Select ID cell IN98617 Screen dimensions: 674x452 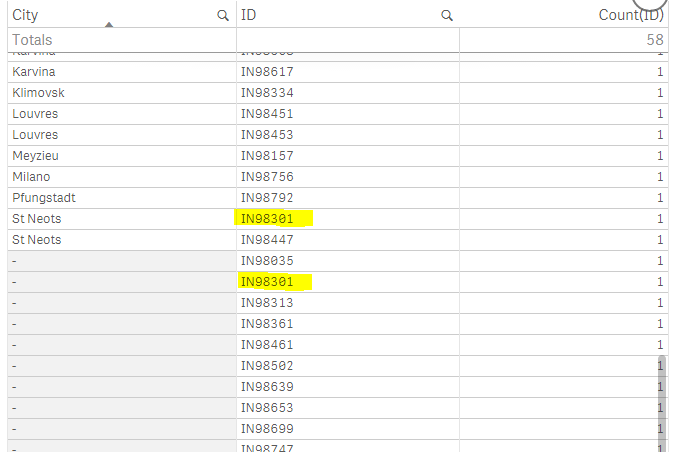coord(267,72)
